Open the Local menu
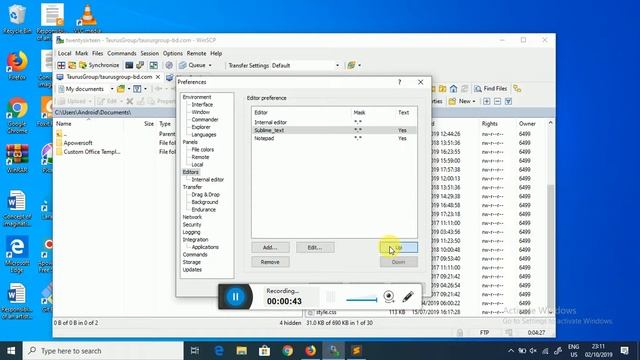The width and height of the screenshot is (640, 360). coord(64,53)
